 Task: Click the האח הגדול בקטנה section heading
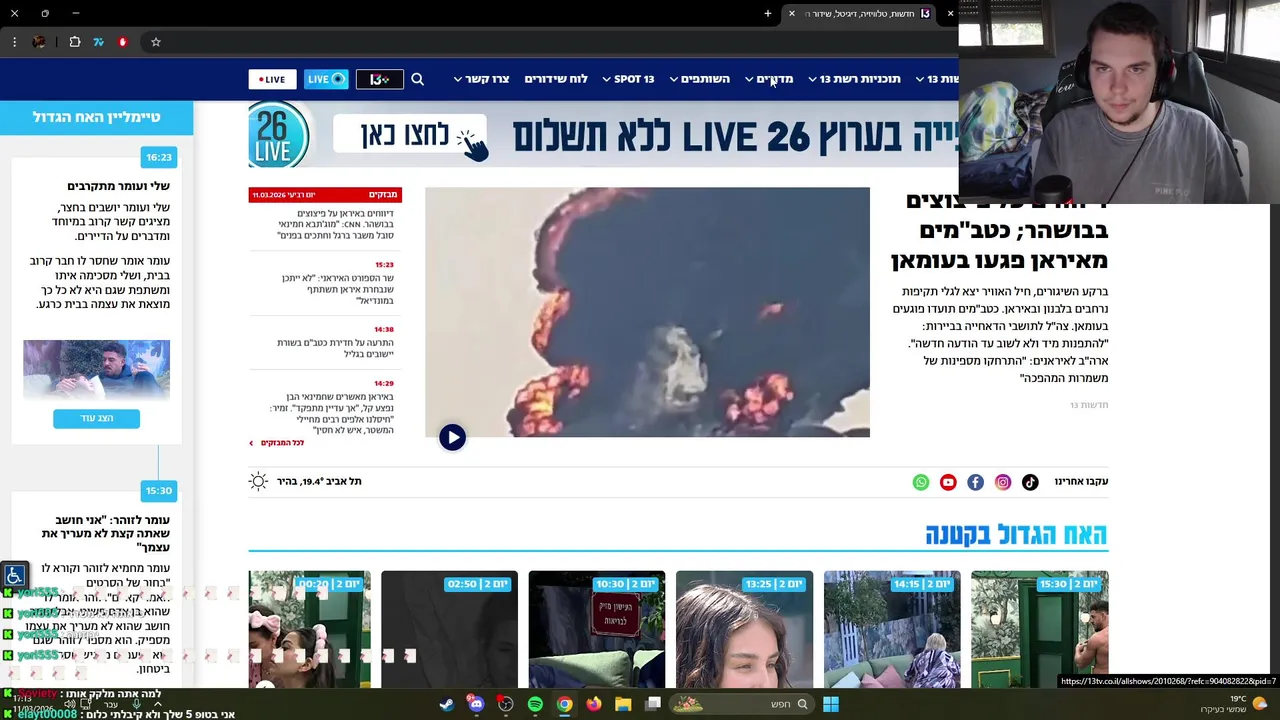point(1016,534)
